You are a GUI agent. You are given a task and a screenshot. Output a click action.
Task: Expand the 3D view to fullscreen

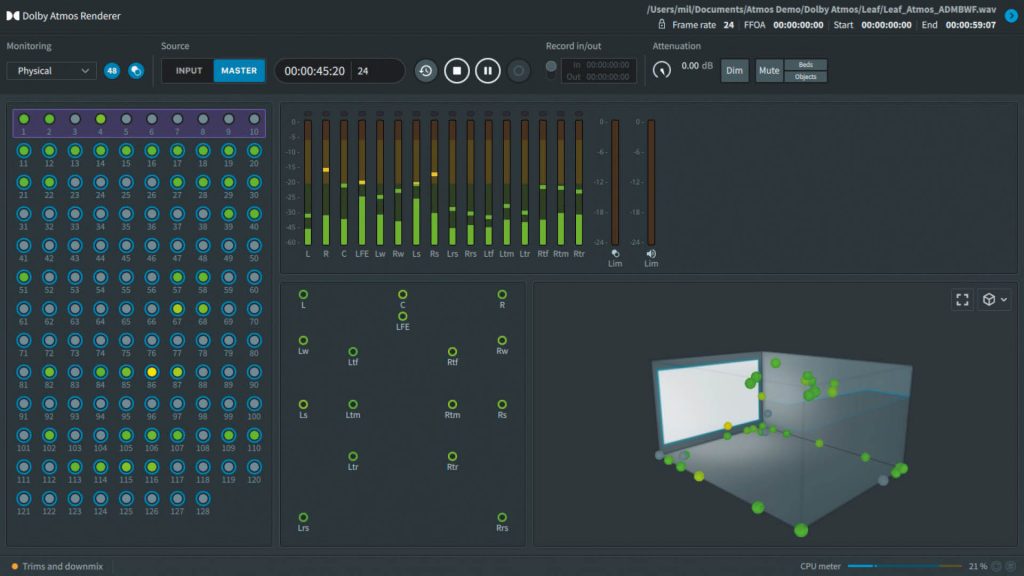pos(962,300)
